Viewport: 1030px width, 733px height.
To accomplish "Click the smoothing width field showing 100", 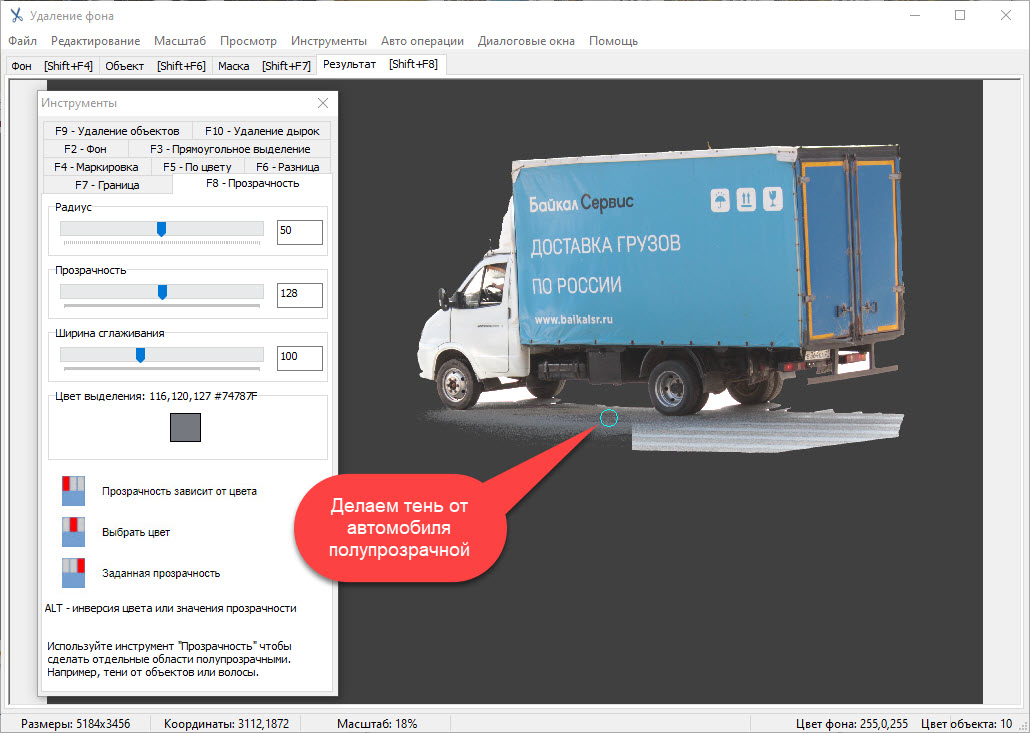I will pos(300,358).
